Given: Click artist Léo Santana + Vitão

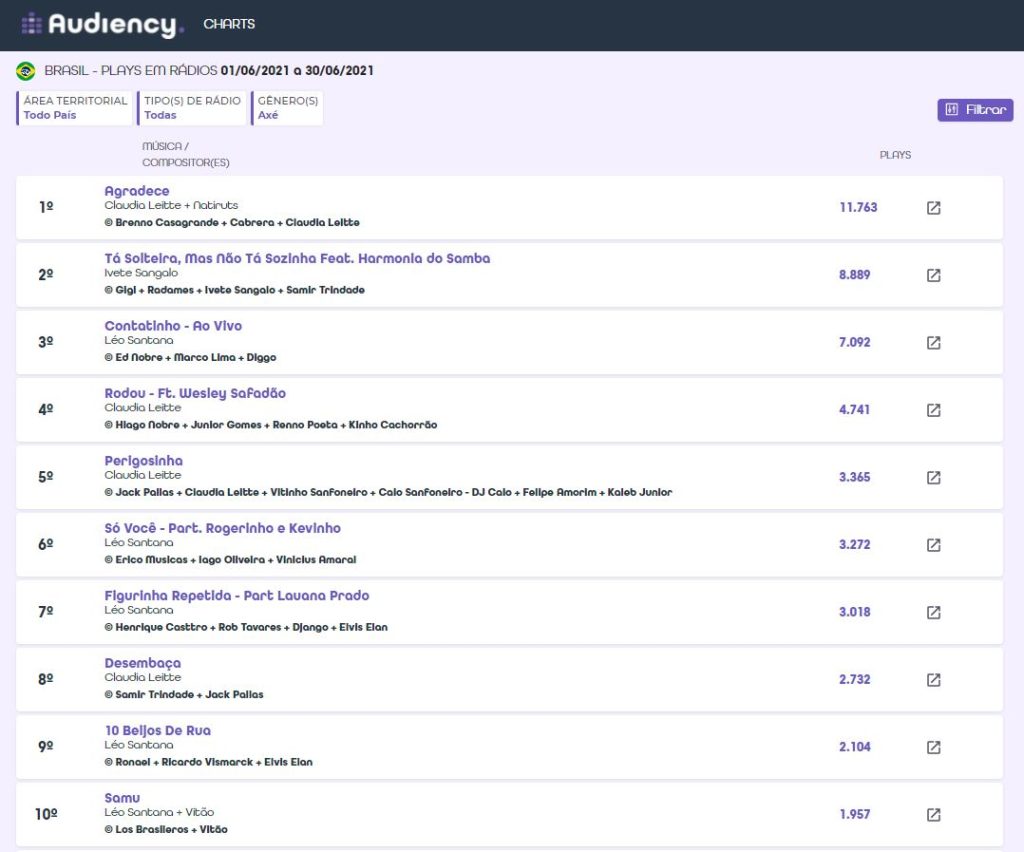Looking at the screenshot, I should pyautogui.click(x=159, y=812).
